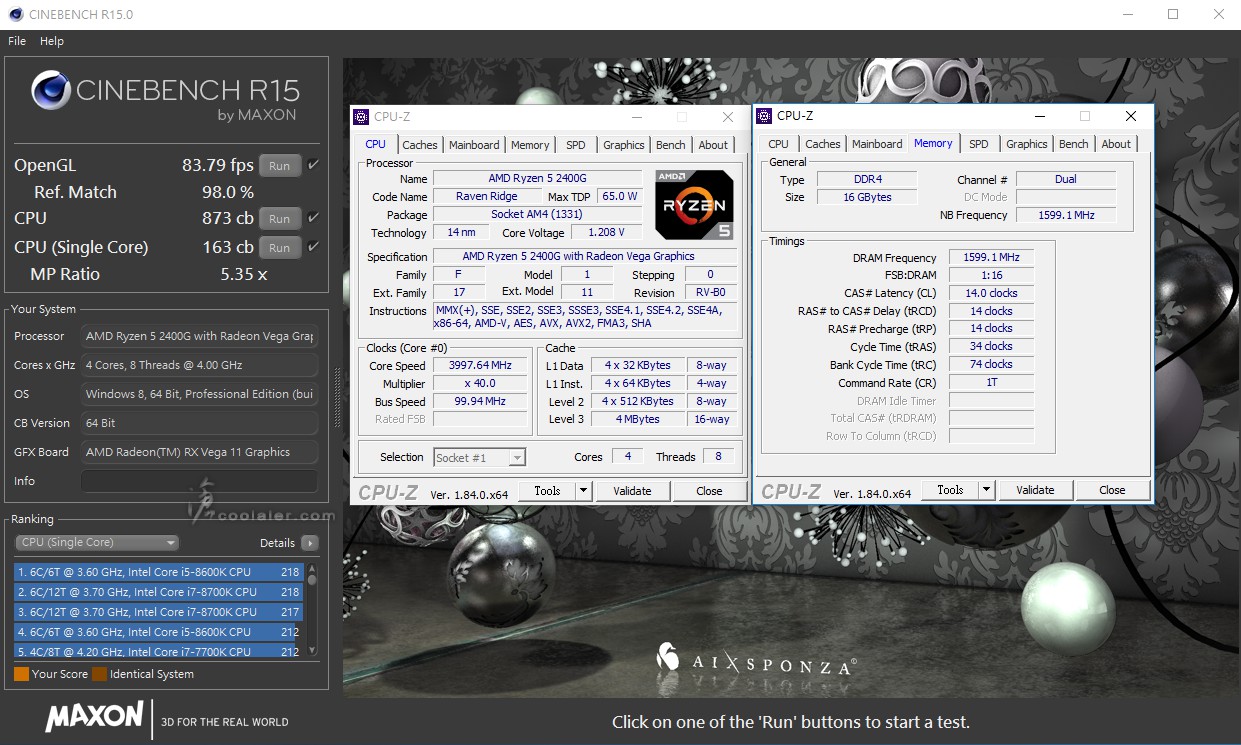This screenshot has height=745, width=1241.
Task: Click the MAXON logo at the bottom
Action: click(x=94, y=717)
